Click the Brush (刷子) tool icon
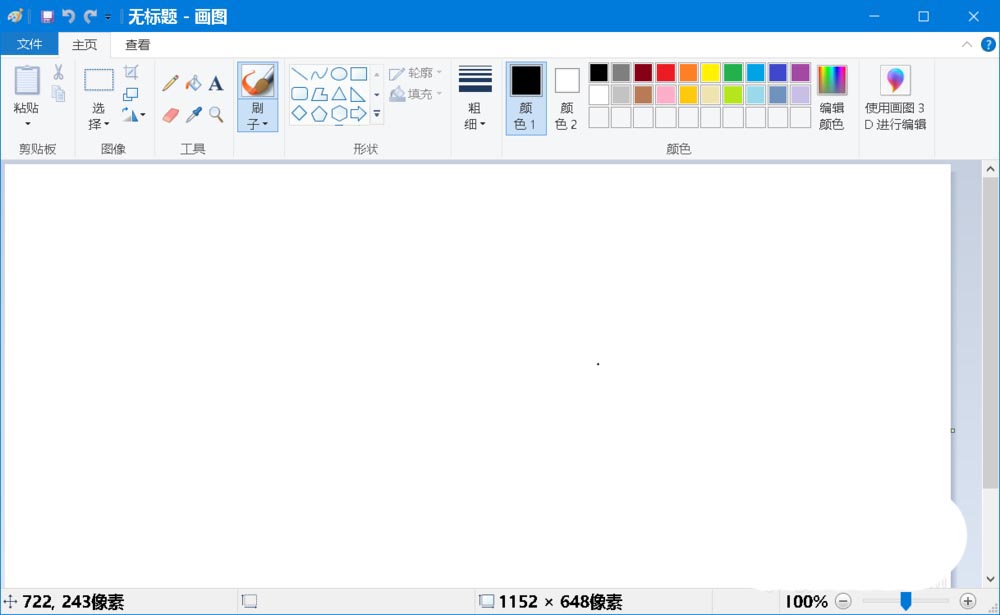Screen dimensions: 1000x615 257,80
